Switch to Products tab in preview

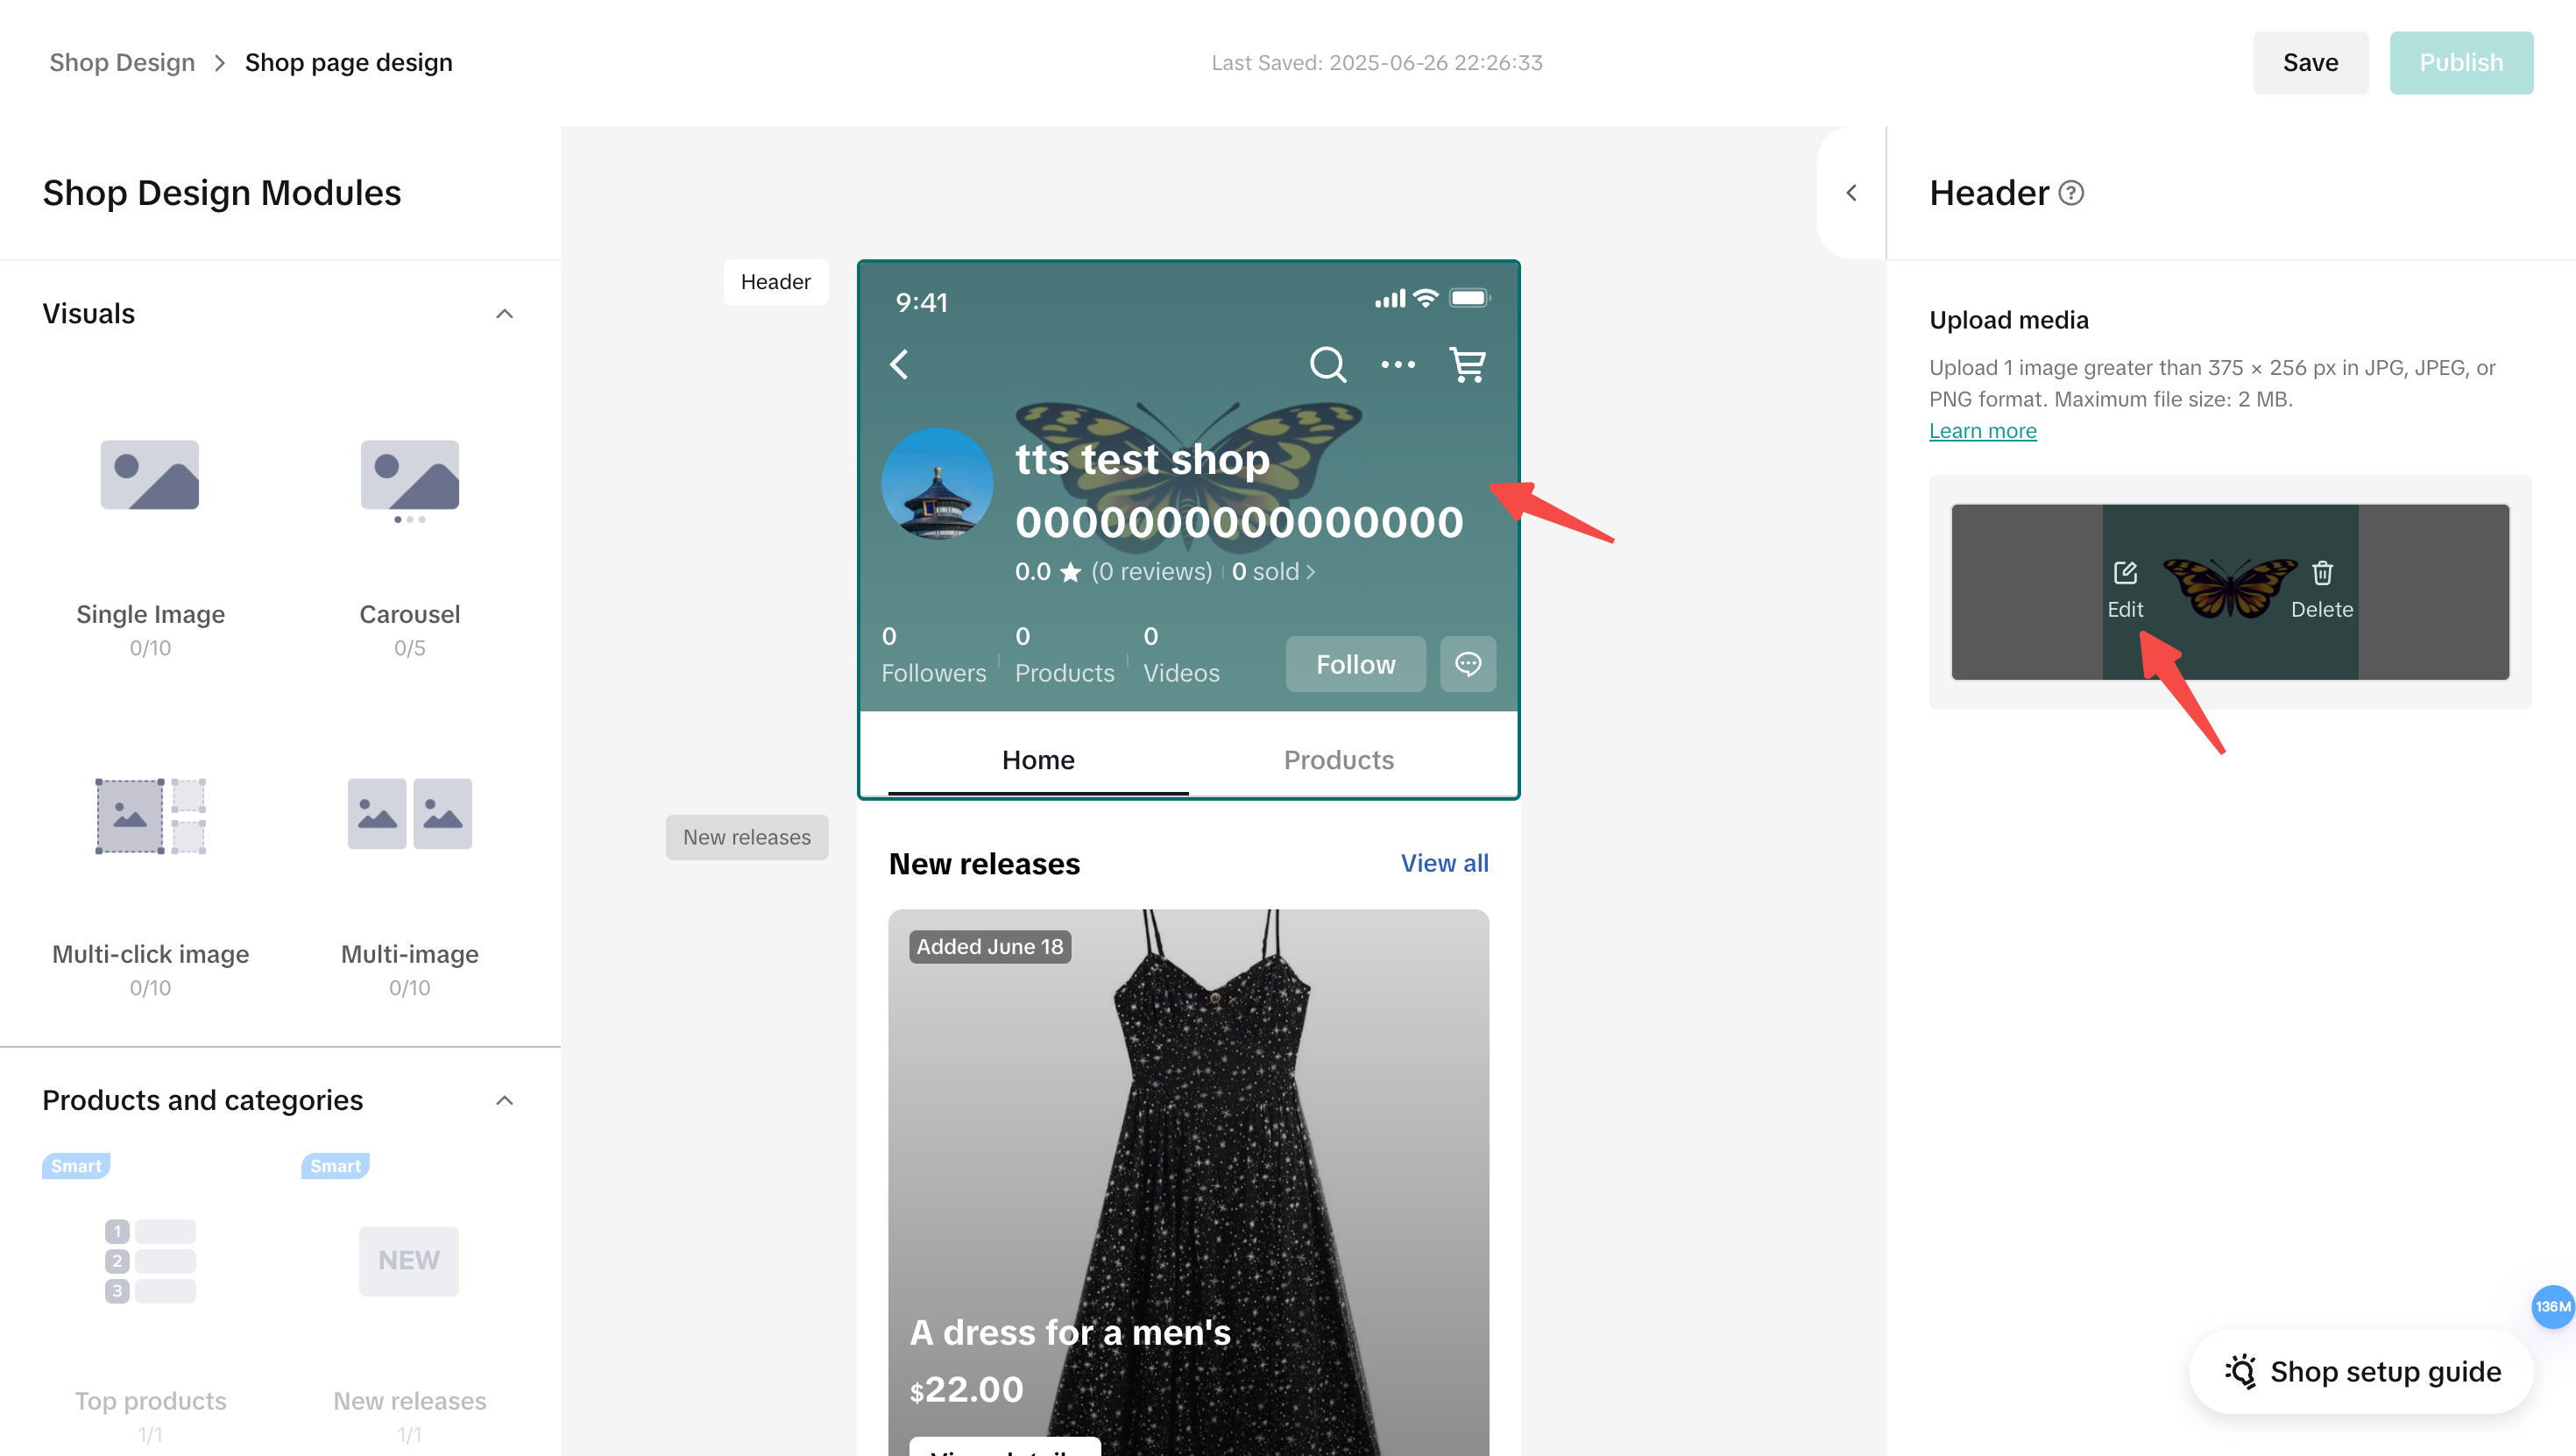[1338, 760]
